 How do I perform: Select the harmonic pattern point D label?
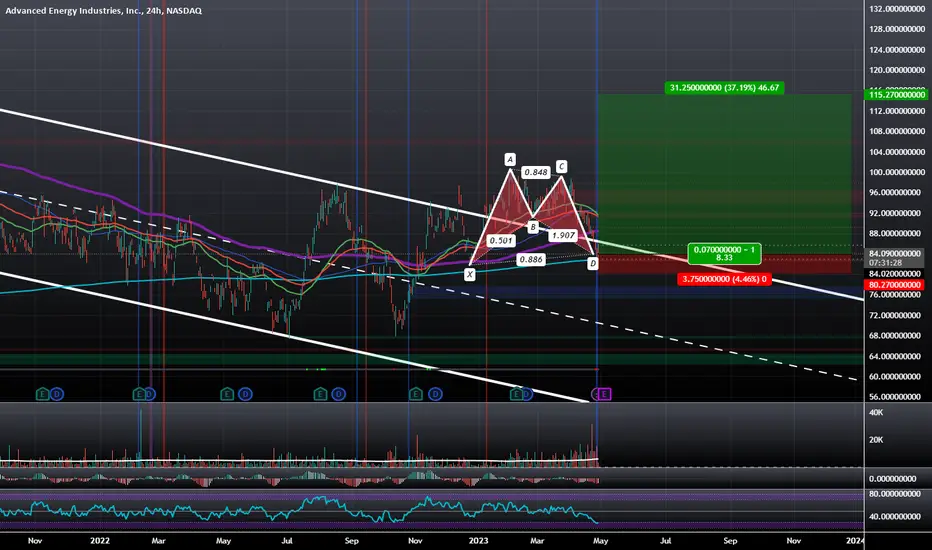coord(593,263)
